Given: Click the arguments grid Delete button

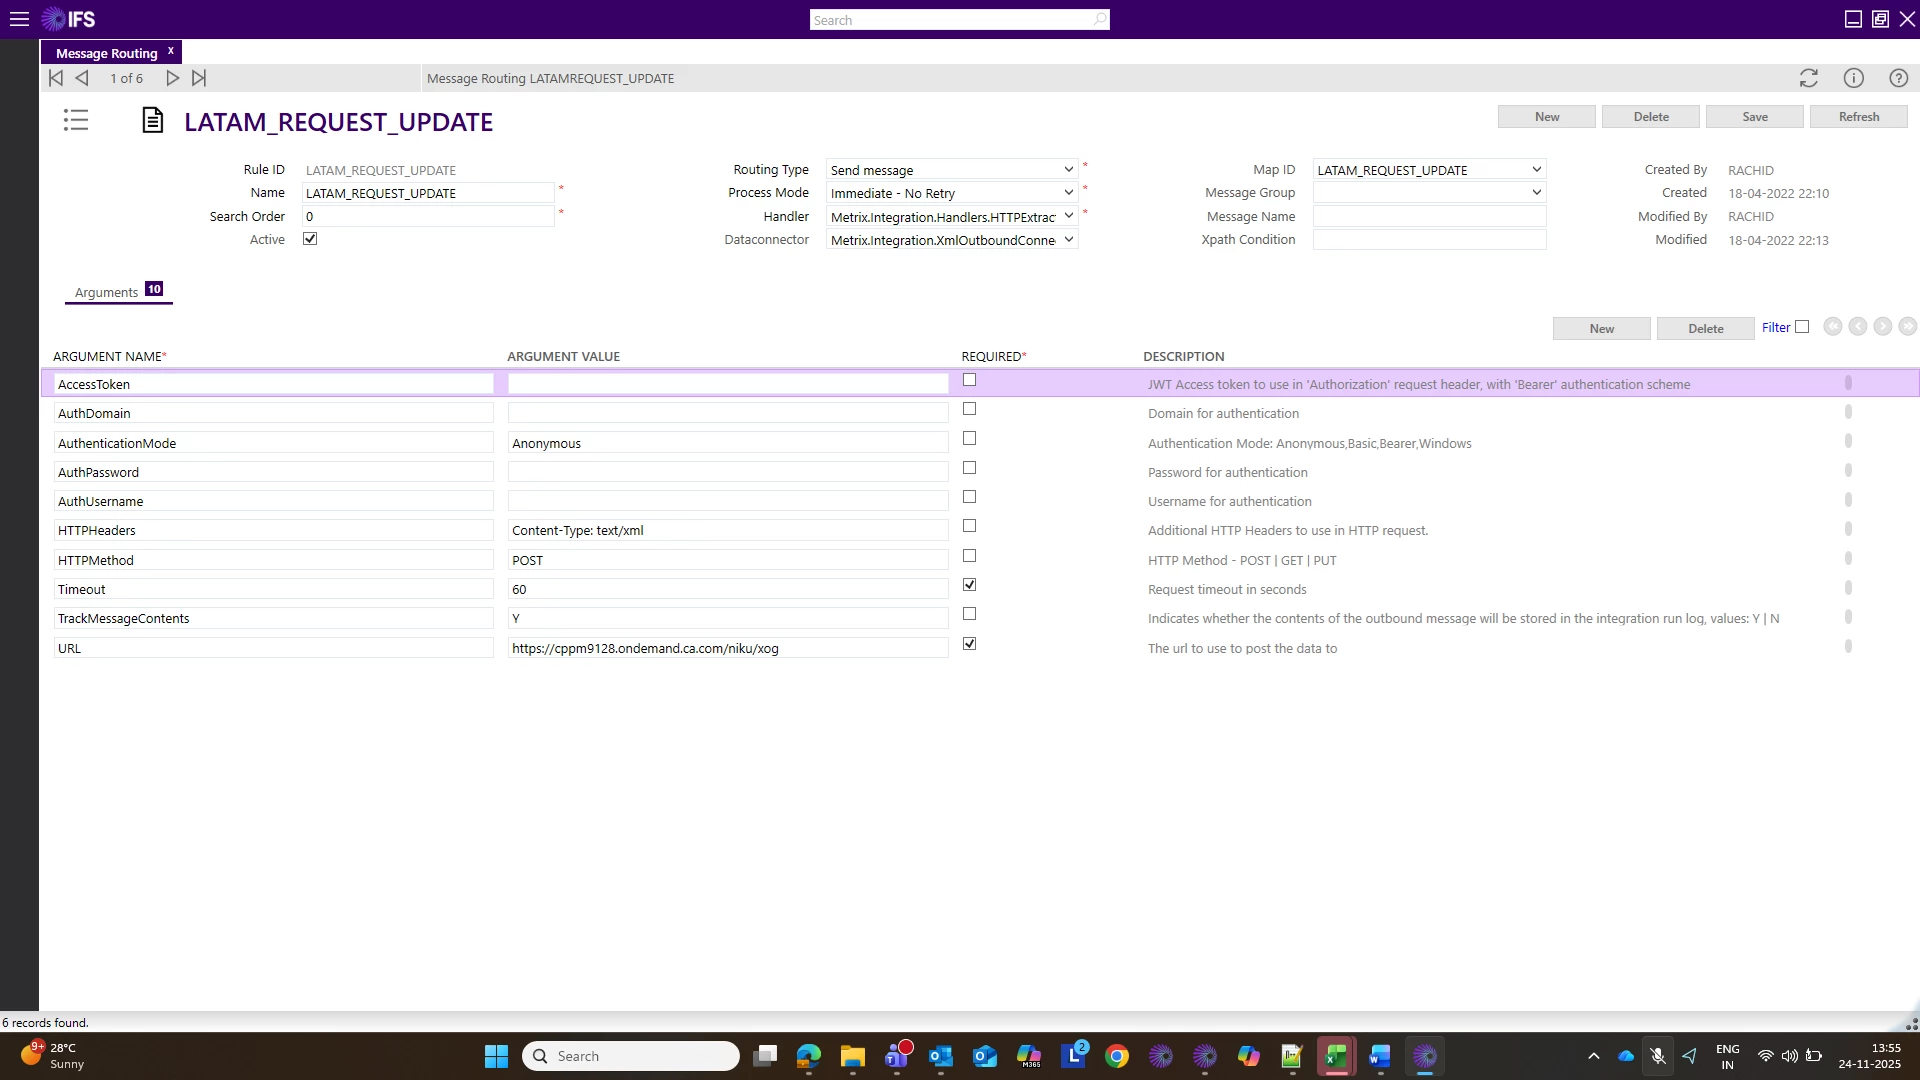Looking at the screenshot, I should tap(1705, 329).
